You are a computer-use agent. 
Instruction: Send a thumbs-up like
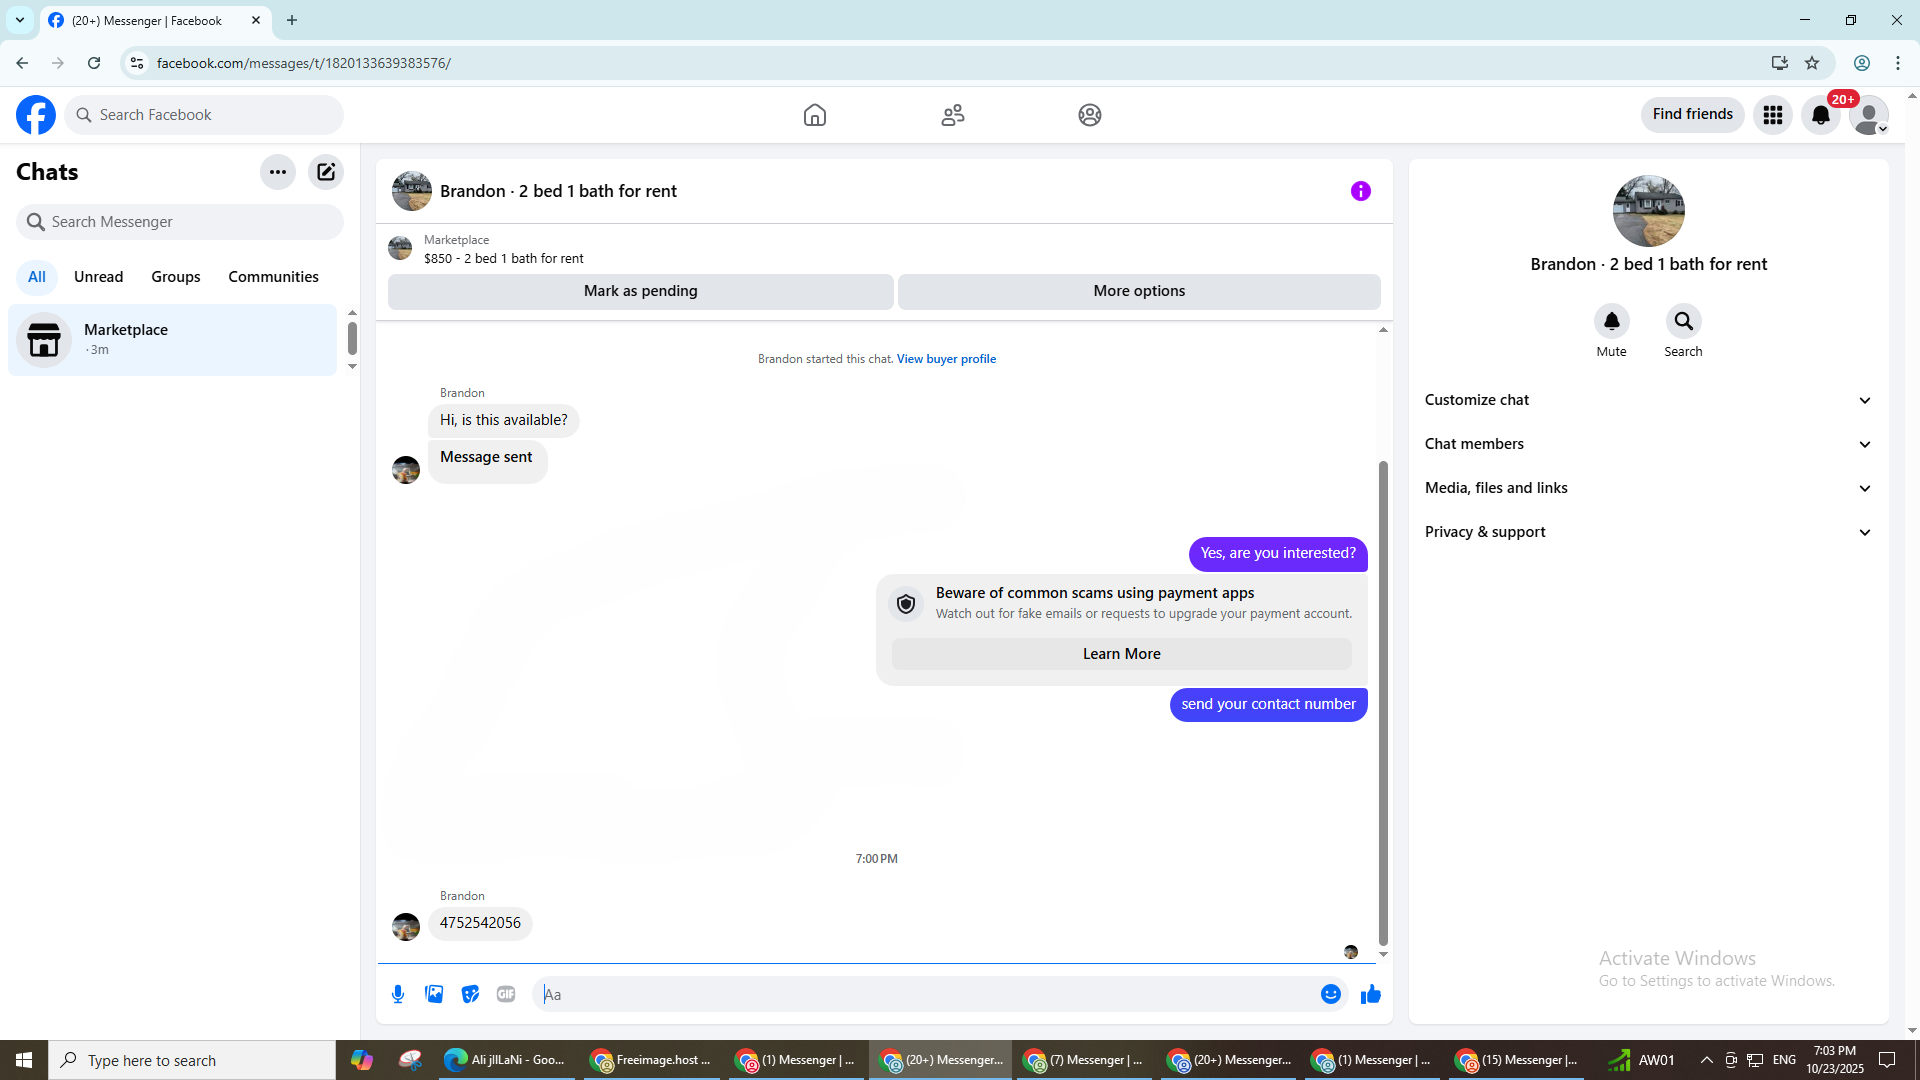1370,994
